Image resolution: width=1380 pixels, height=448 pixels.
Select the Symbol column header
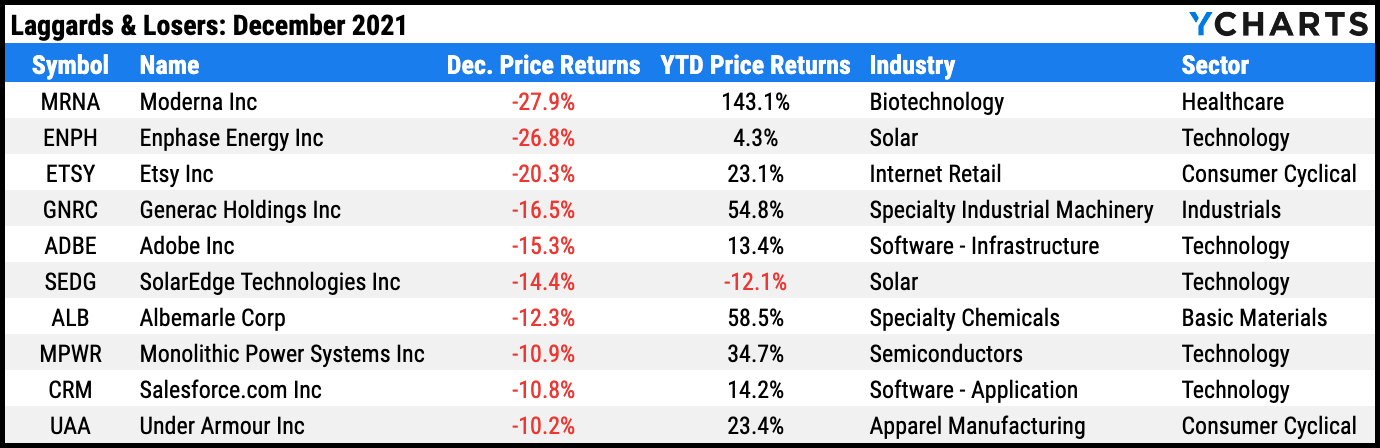(x=70, y=66)
